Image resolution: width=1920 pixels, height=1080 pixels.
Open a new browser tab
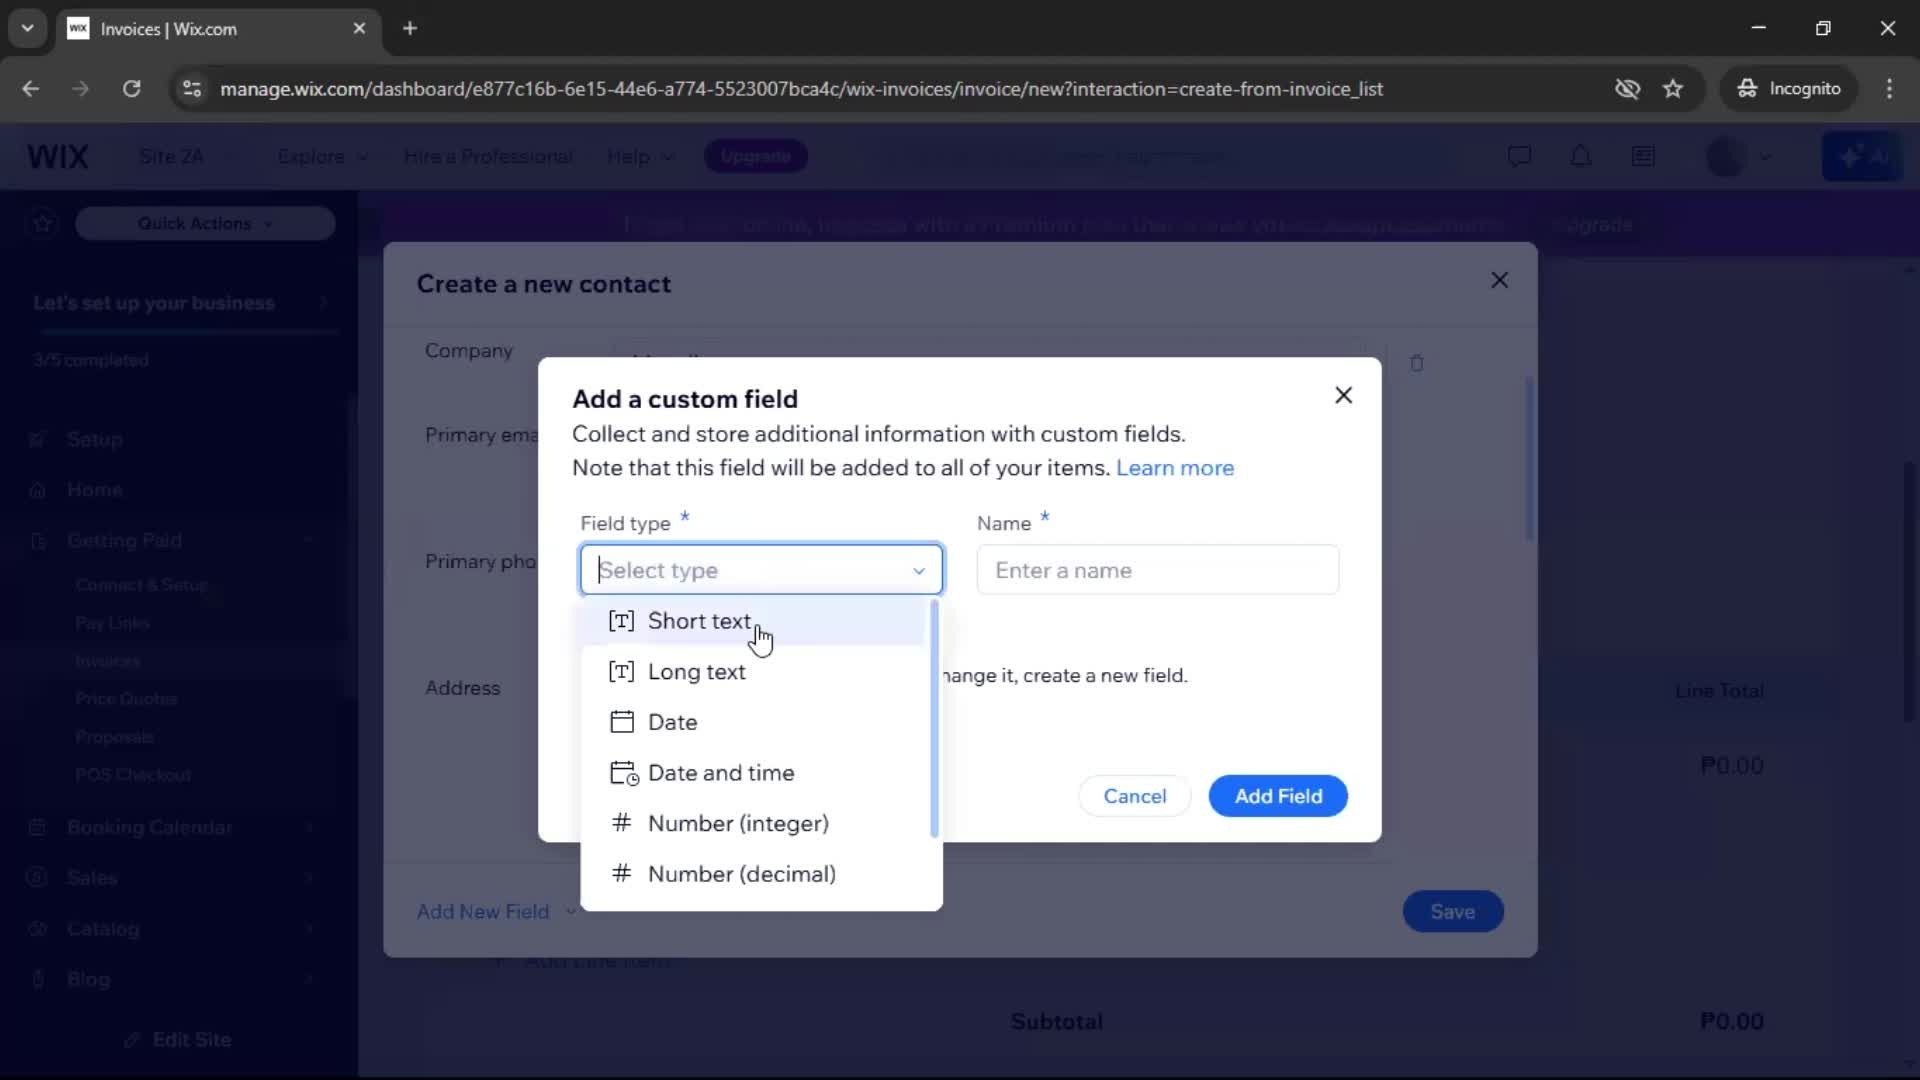point(410,28)
